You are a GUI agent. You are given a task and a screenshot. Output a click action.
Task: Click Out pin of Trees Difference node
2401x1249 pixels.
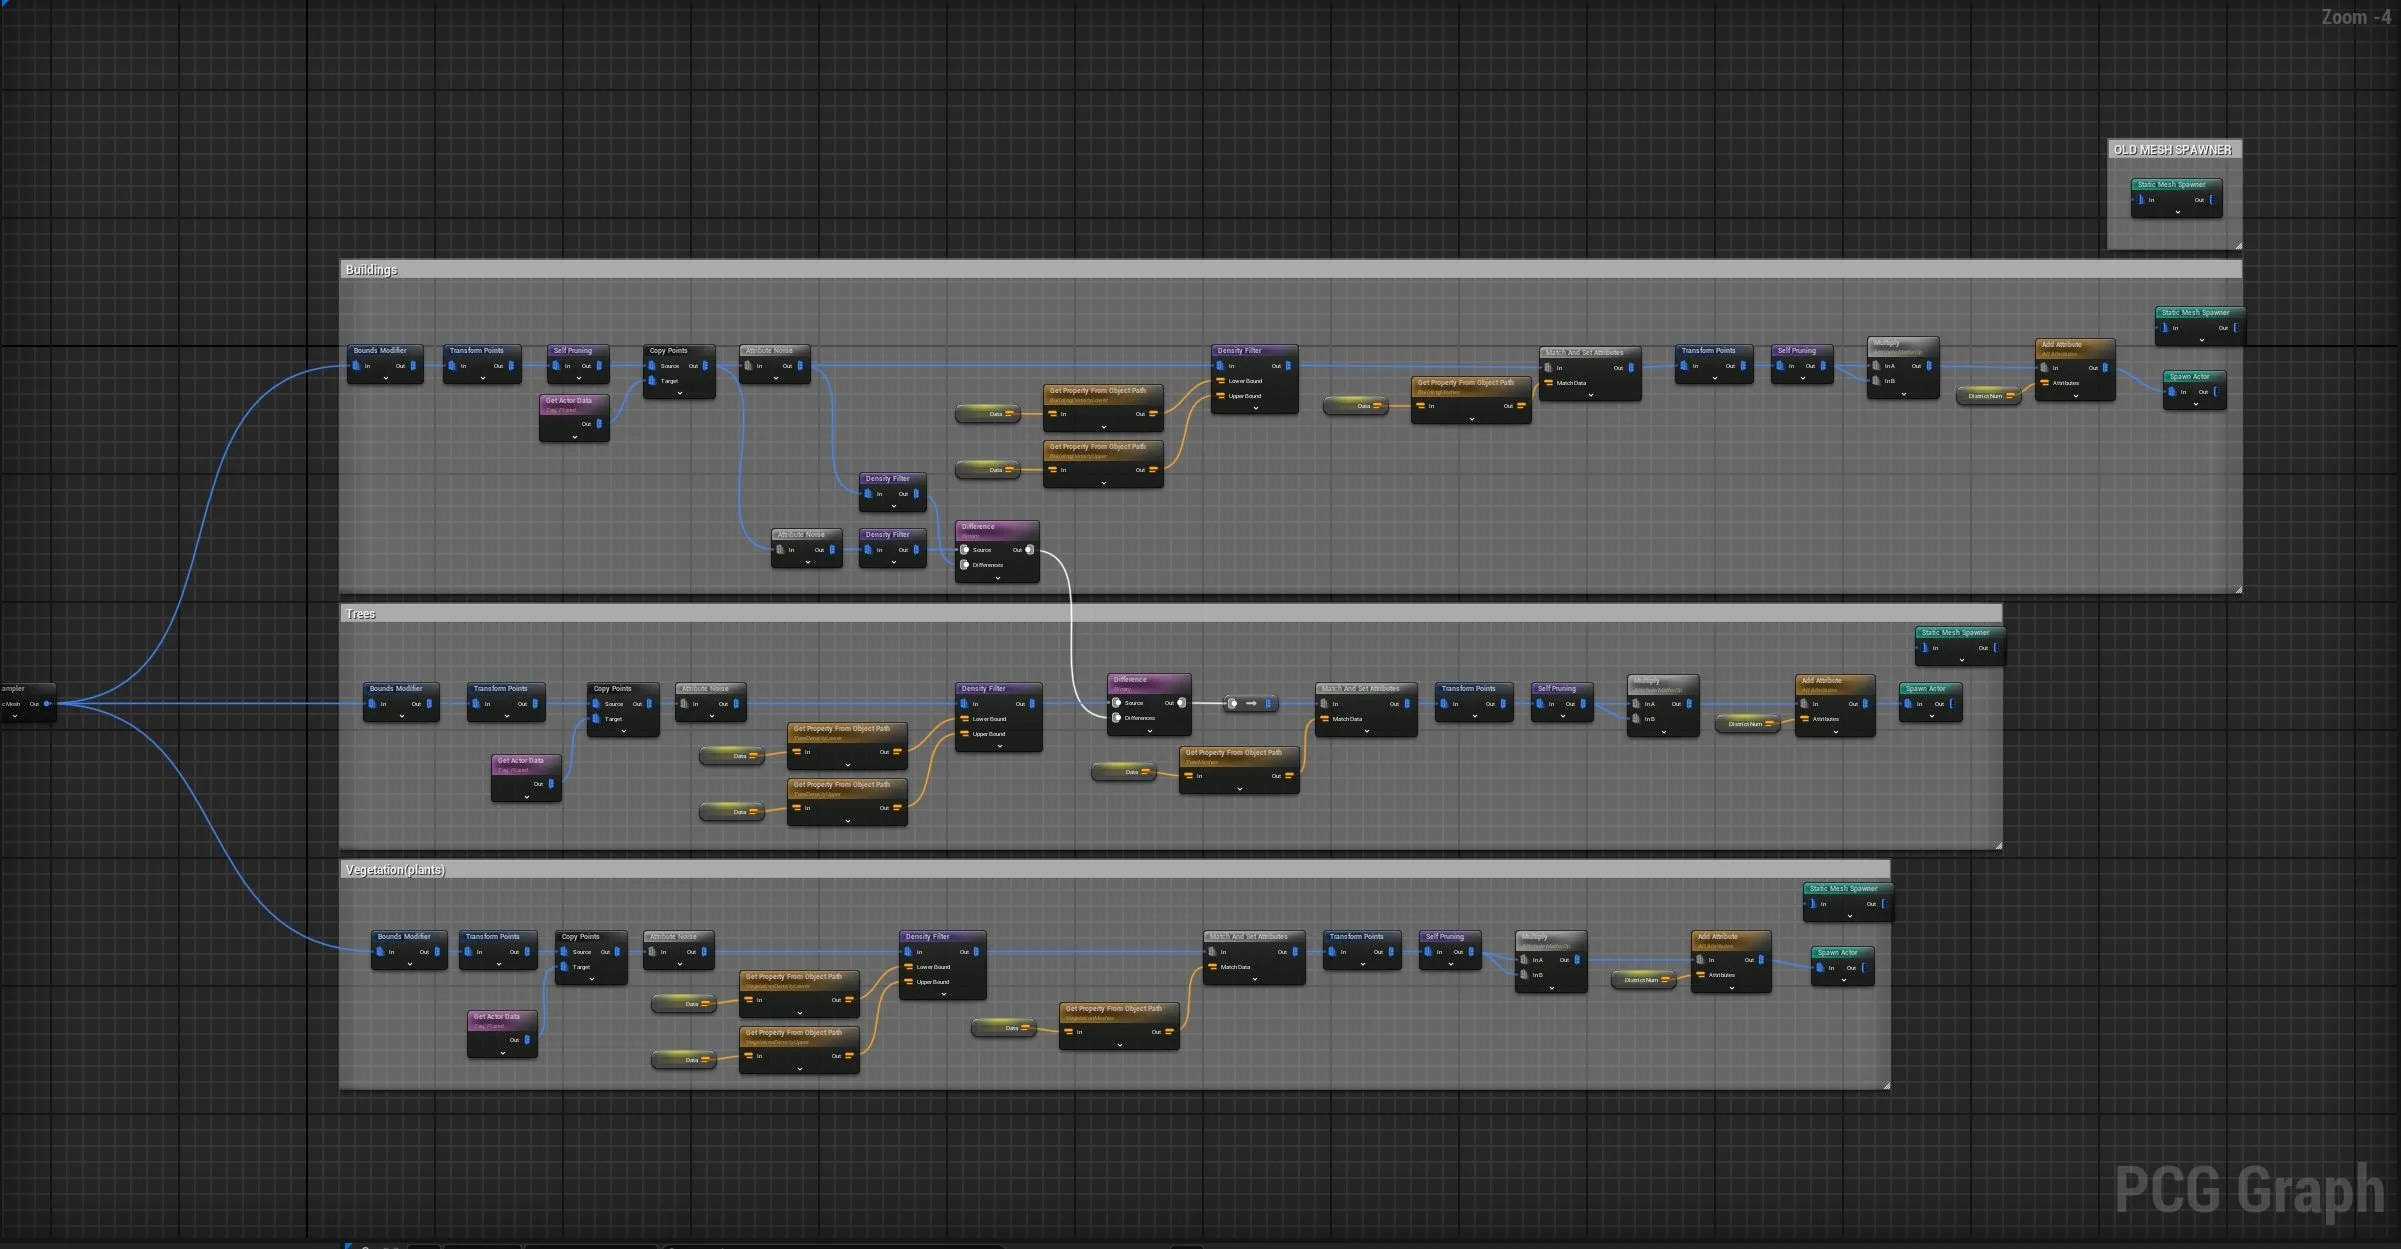click(x=1181, y=703)
